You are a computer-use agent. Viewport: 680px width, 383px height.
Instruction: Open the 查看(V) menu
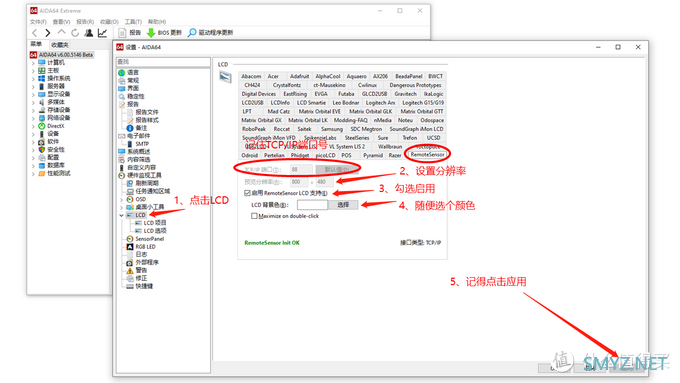coord(62,21)
